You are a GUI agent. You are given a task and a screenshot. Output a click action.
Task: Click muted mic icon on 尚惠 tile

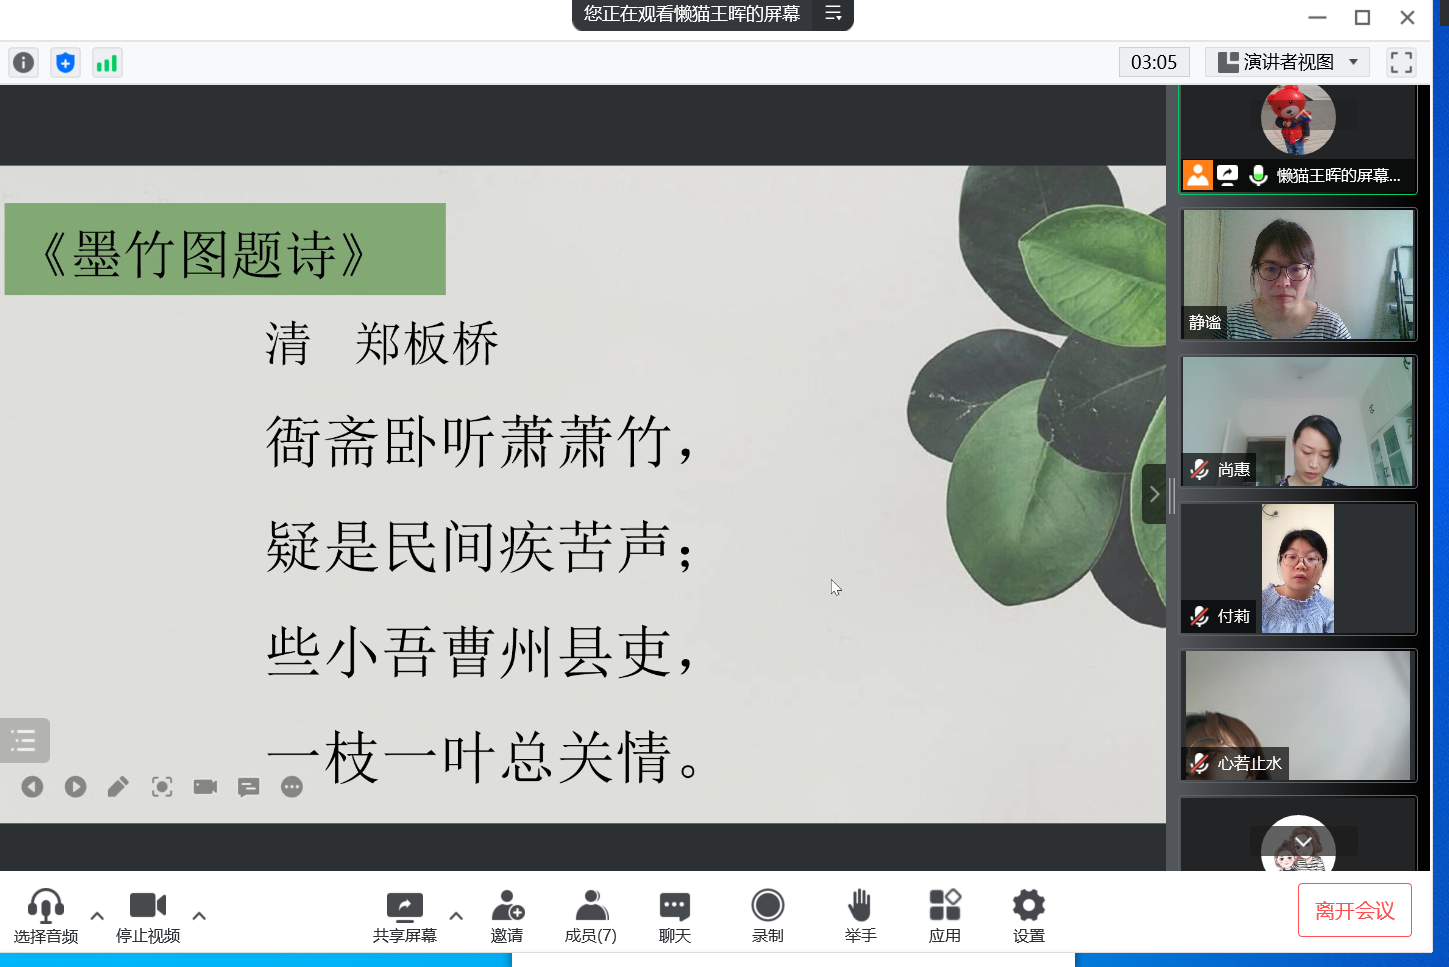click(x=1200, y=469)
